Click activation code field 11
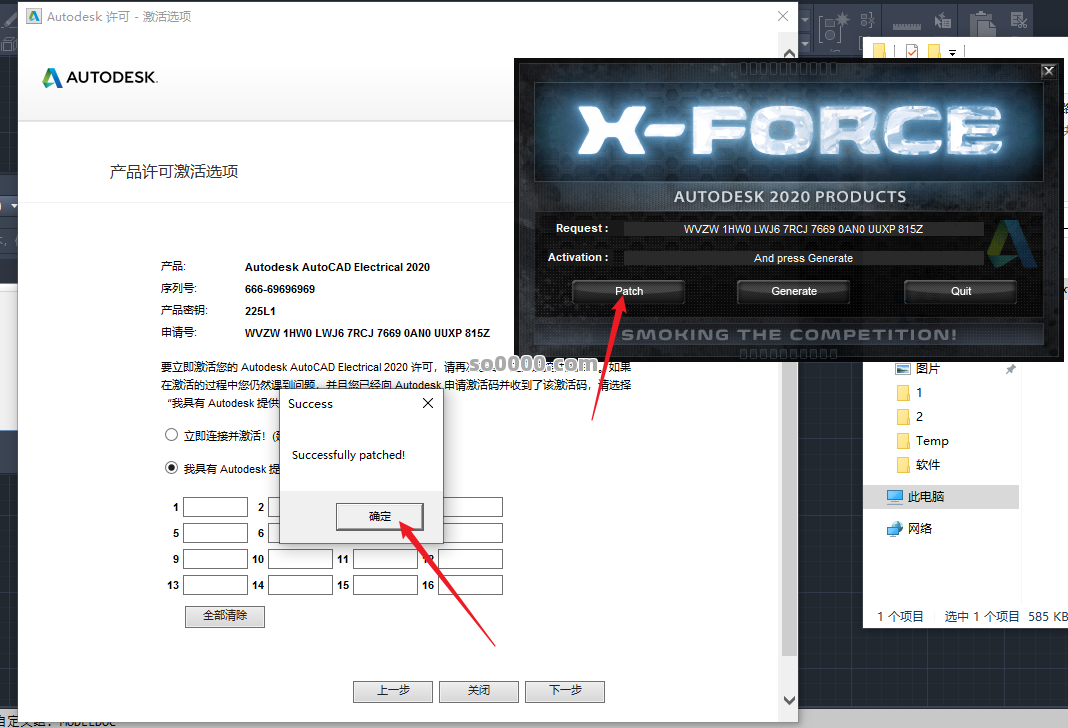Viewport: 1068px width, 728px height. [386, 559]
